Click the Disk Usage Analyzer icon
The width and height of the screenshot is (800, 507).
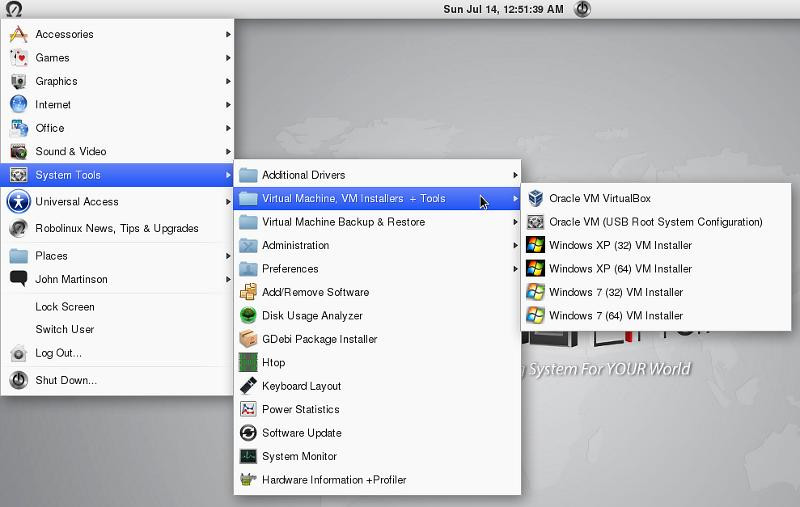point(248,315)
